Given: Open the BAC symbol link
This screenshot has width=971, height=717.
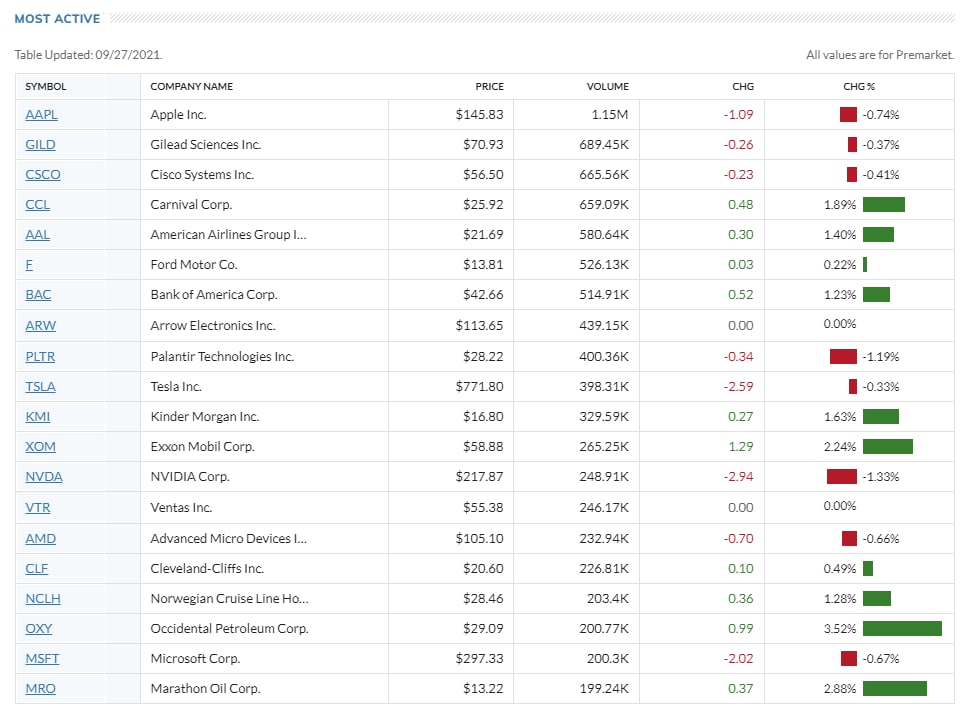Looking at the screenshot, I should 38,295.
